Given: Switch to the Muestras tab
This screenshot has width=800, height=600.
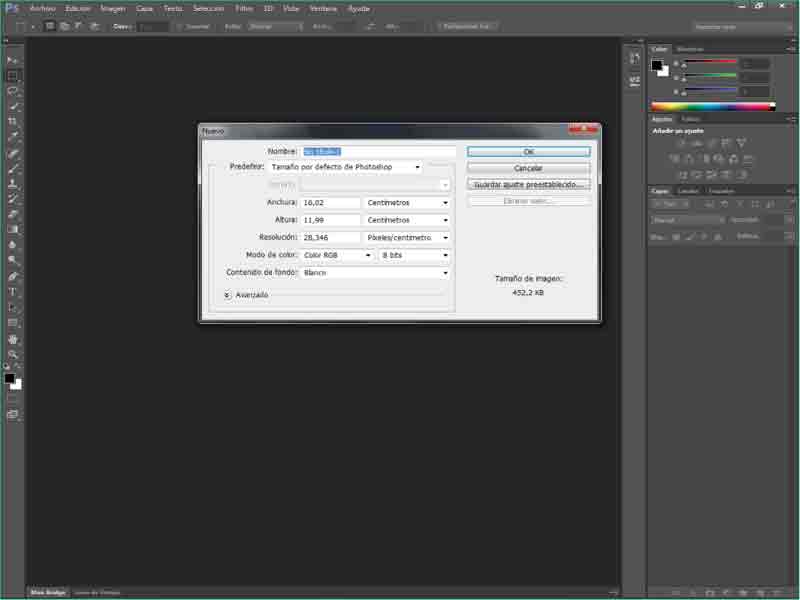Looking at the screenshot, I should [690, 48].
